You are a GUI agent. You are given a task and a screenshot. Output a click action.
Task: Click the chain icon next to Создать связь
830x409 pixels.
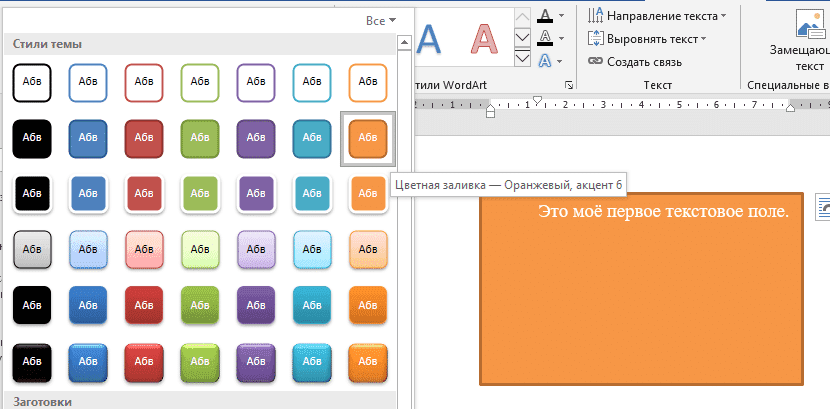pos(596,61)
